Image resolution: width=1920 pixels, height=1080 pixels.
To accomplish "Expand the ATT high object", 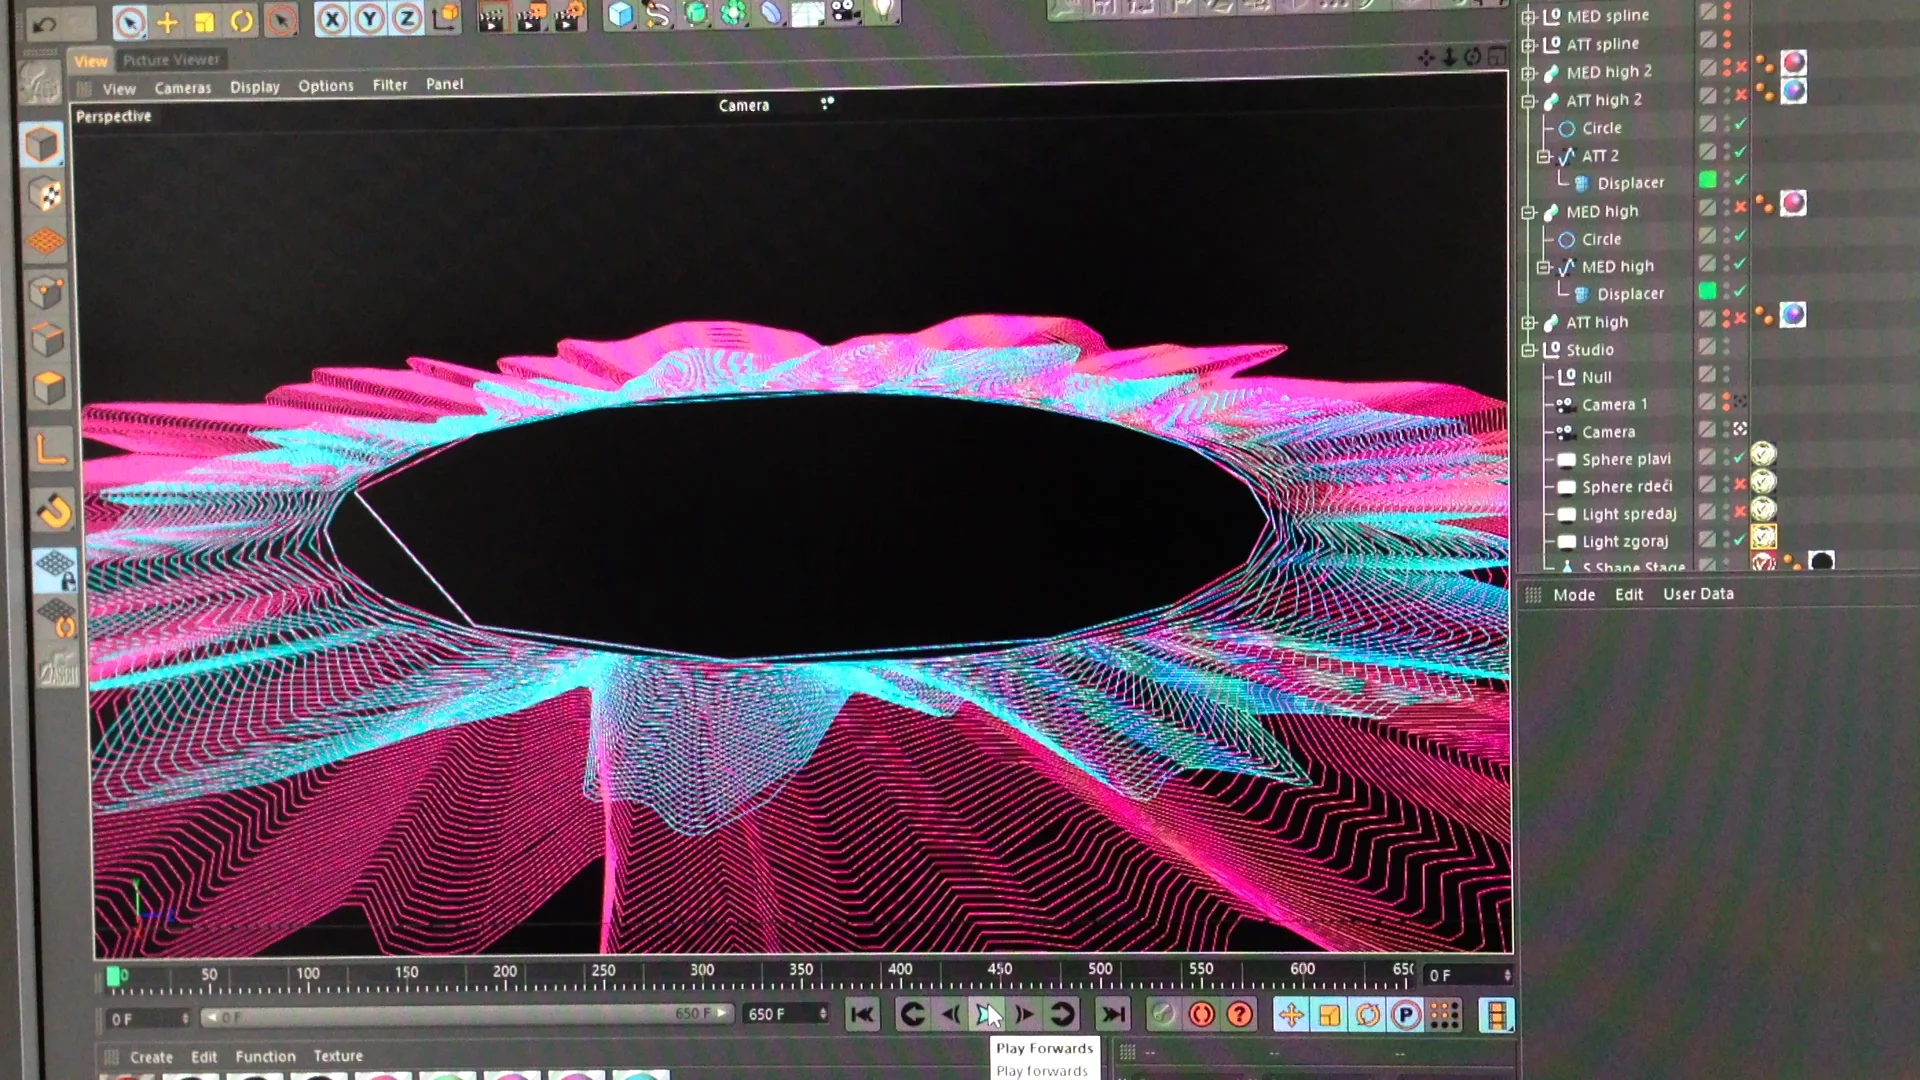I will tap(1528, 322).
